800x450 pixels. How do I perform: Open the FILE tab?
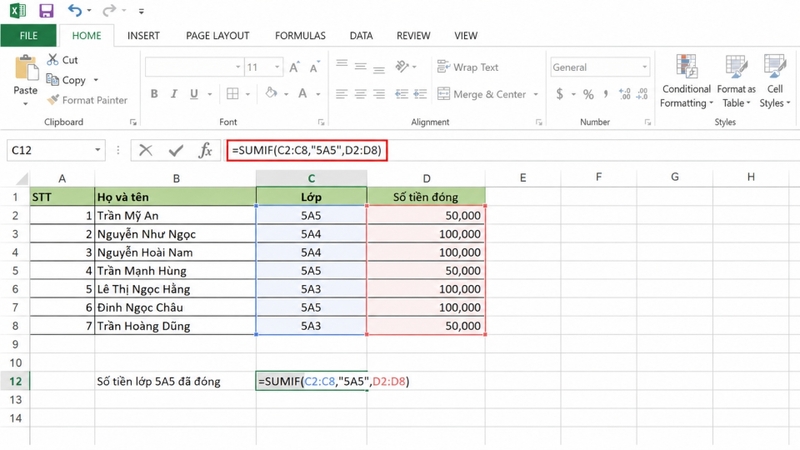(x=29, y=36)
